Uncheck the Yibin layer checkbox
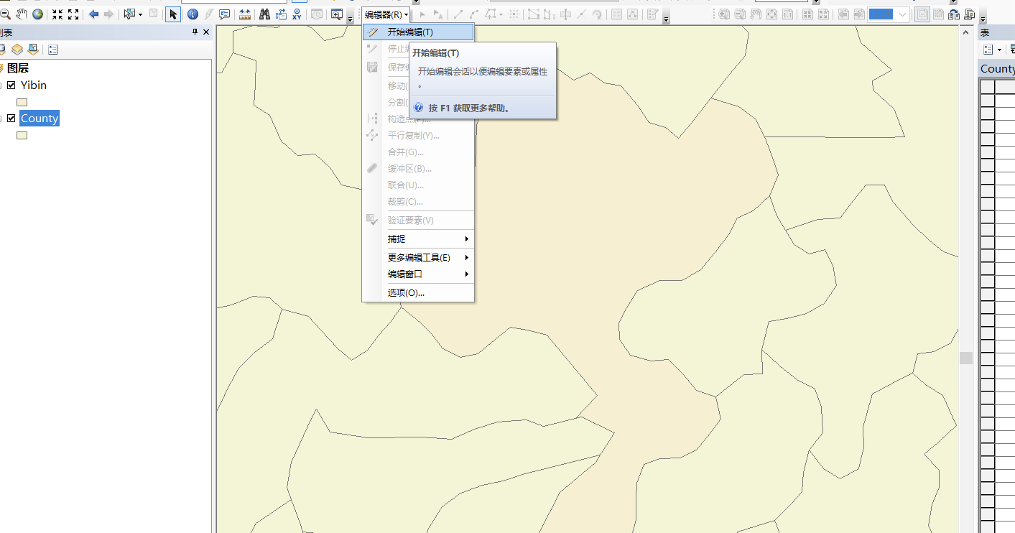Image resolution: width=1015 pixels, height=533 pixels. [11, 85]
